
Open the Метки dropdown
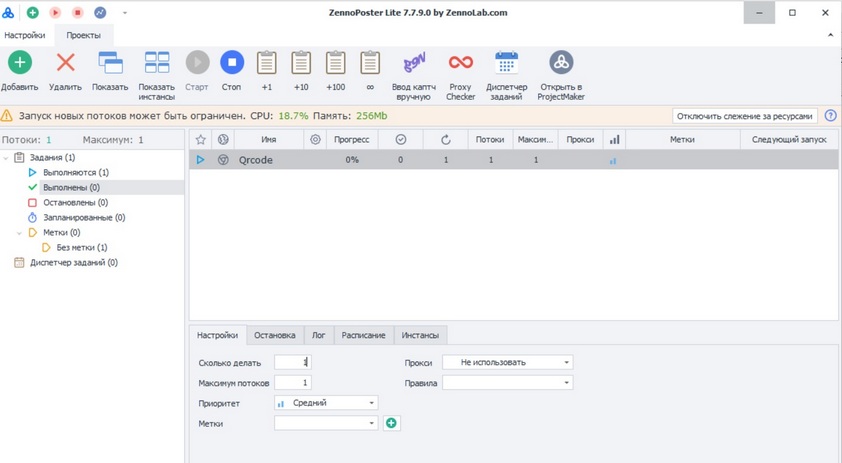[326, 423]
